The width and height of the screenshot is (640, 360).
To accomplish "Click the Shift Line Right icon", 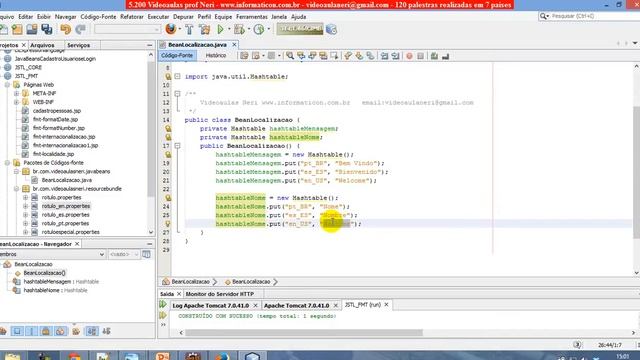I will click(x=395, y=56).
